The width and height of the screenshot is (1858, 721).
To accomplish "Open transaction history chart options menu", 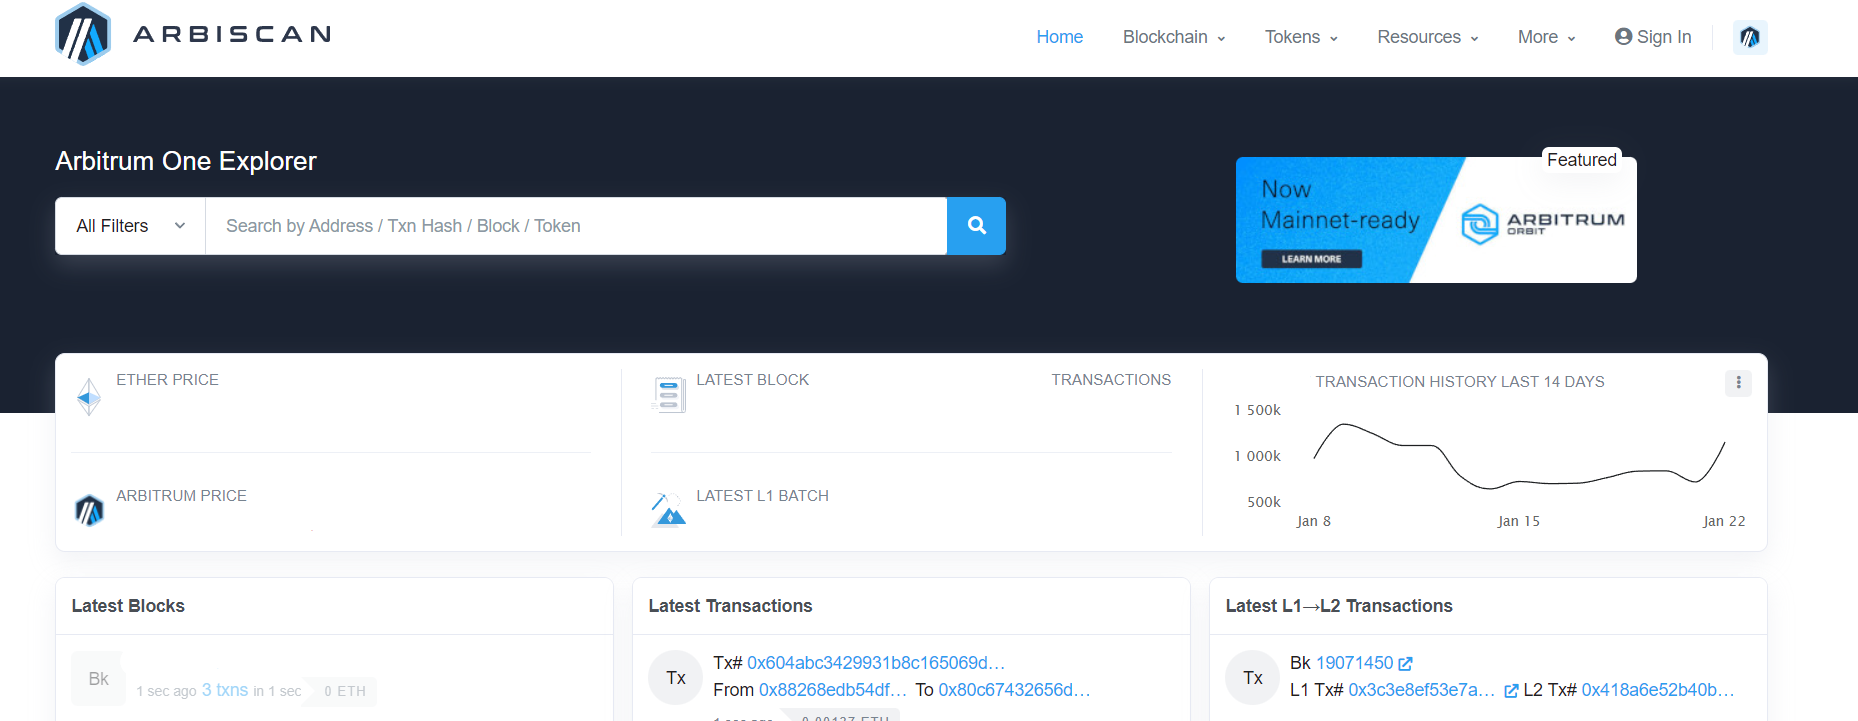I will pyautogui.click(x=1738, y=383).
